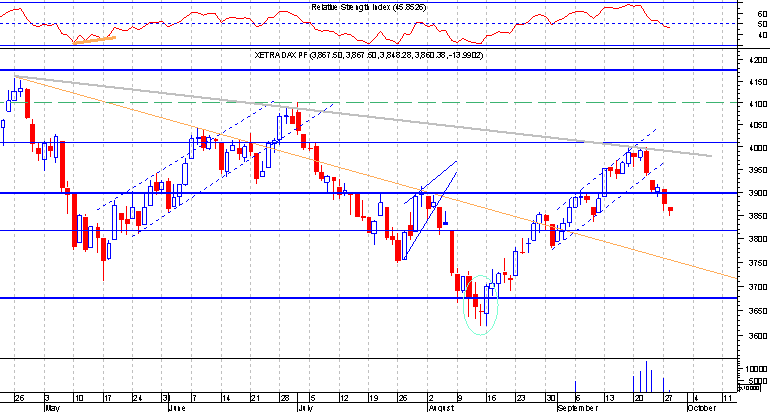Click the May month label
This screenshot has height=412, width=770.
52,408
